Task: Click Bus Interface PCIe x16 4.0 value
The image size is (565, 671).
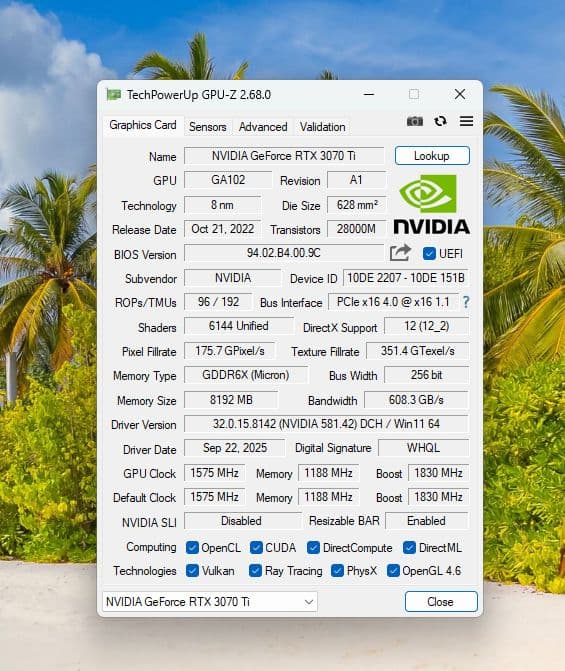Action: coord(393,302)
